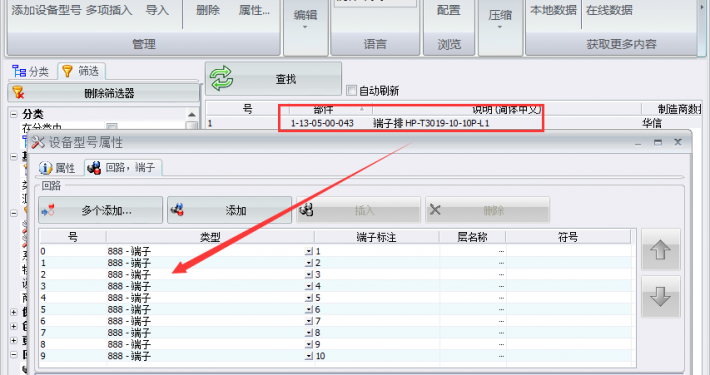
Task: Open the 层名称 ellipsis for circuit row 0
Action: pyautogui.click(x=501, y=251)
